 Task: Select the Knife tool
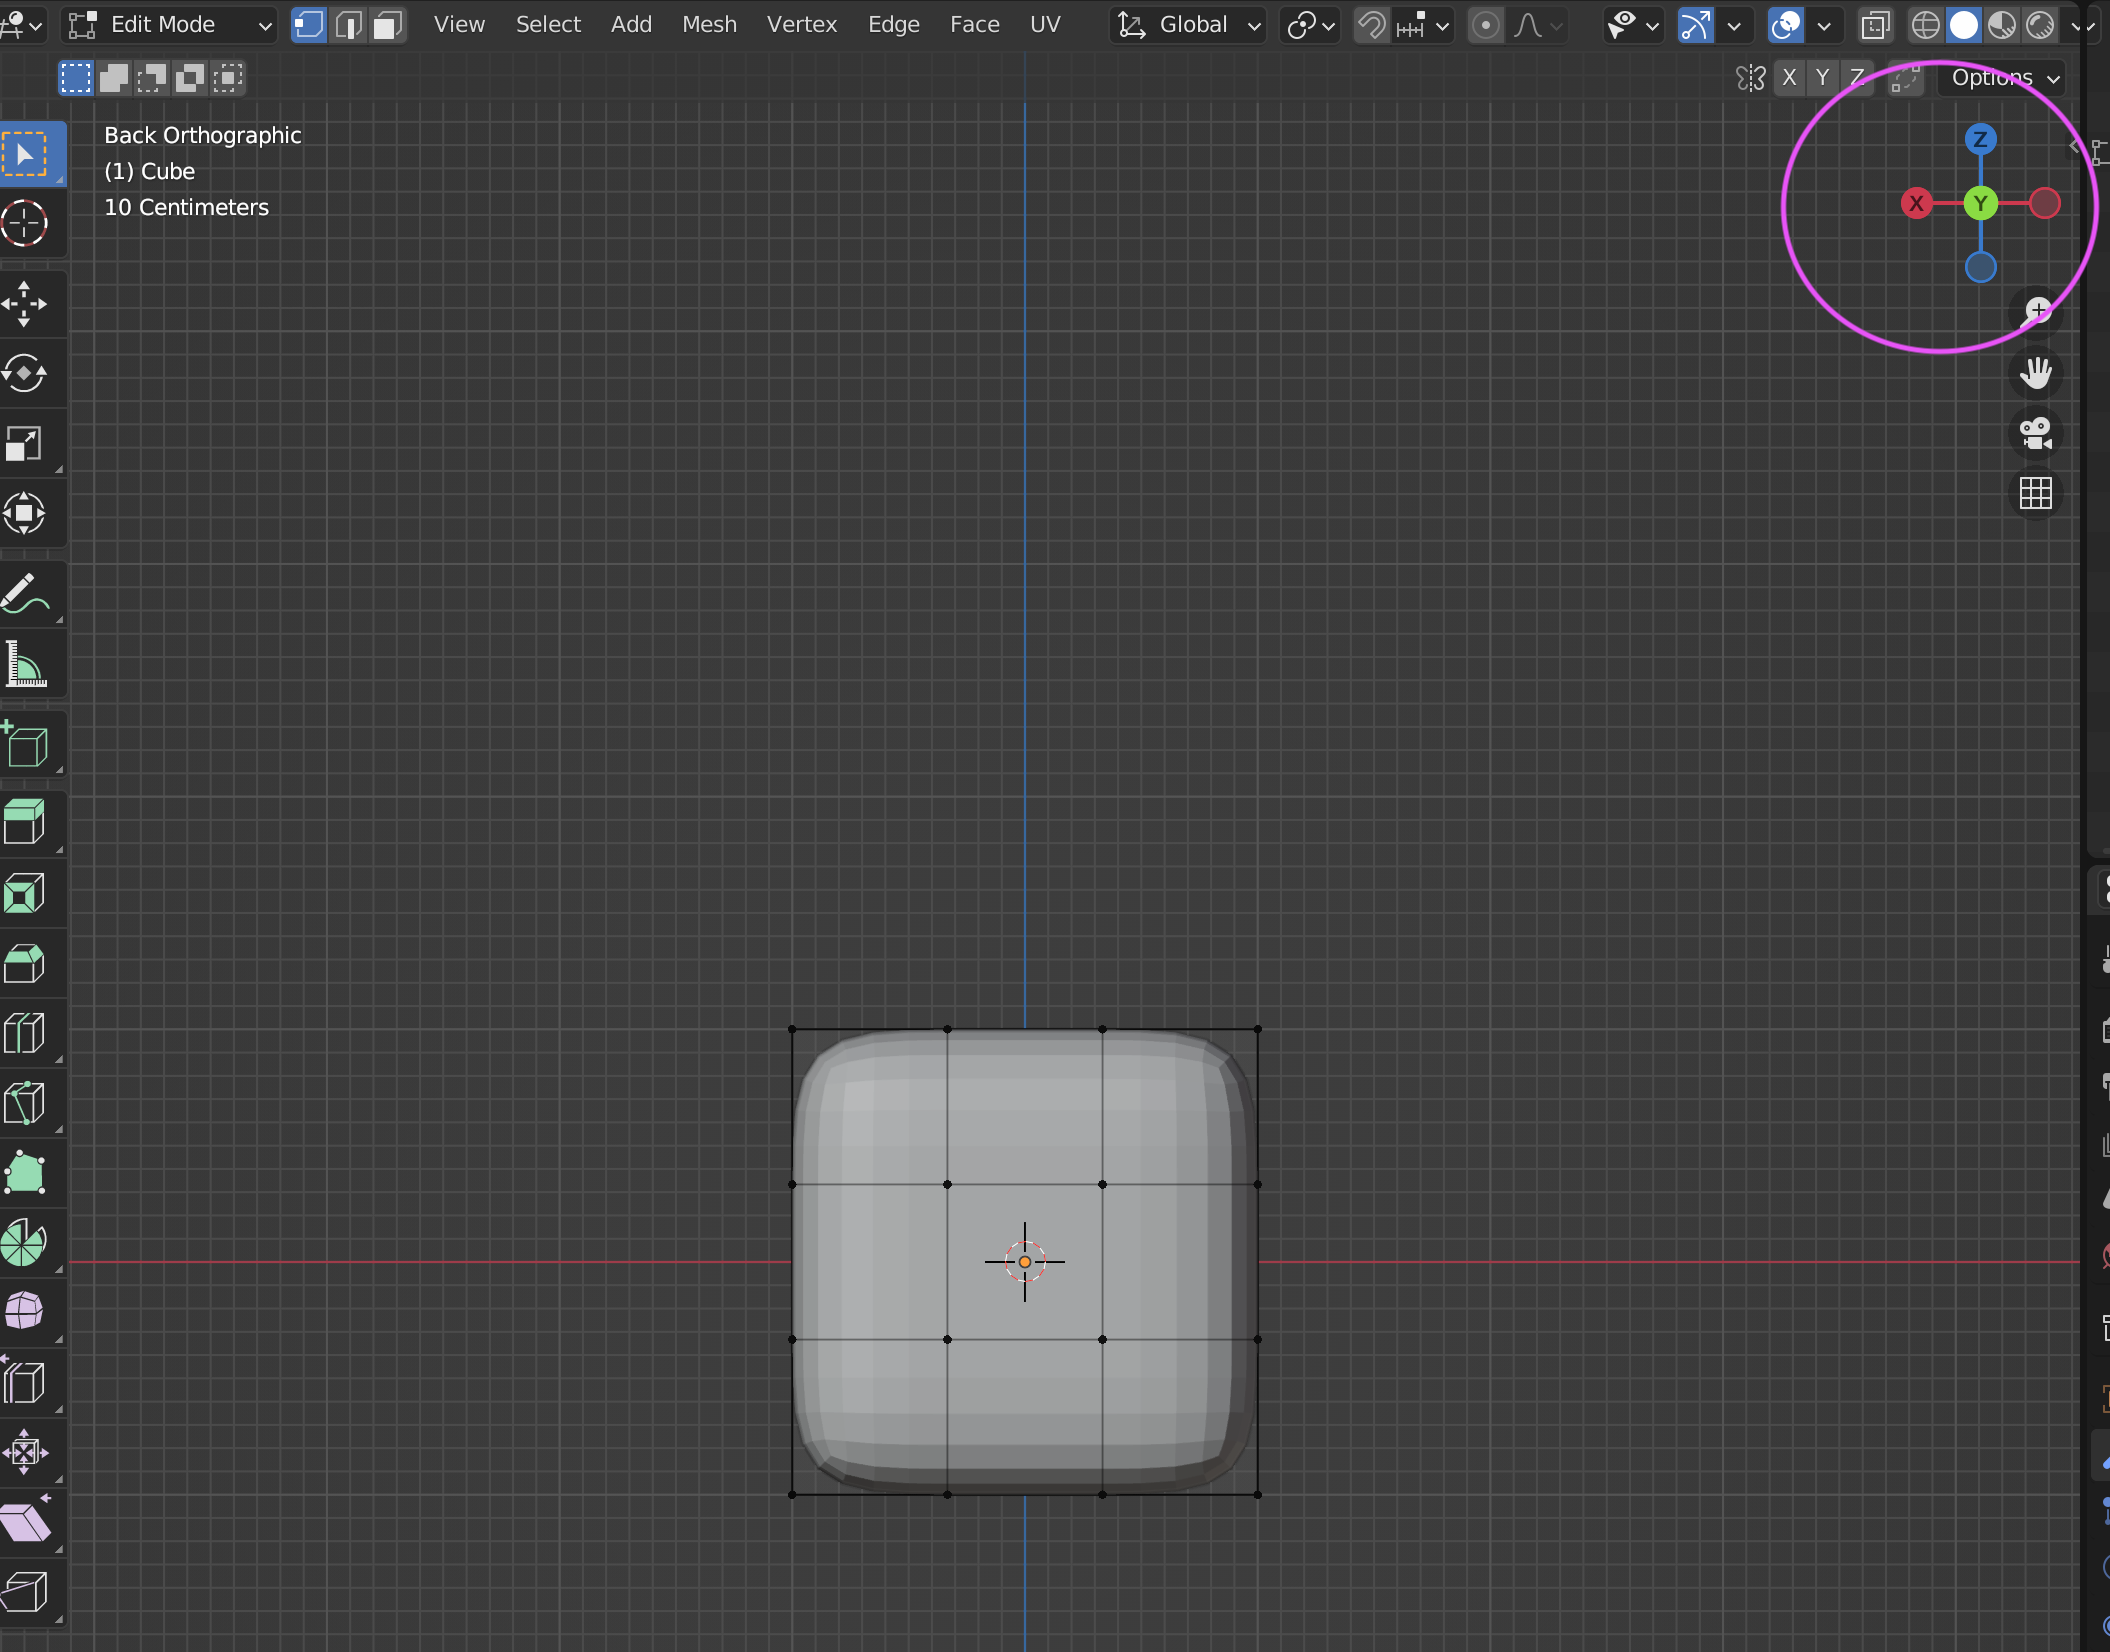click(x=26, y=1104)
